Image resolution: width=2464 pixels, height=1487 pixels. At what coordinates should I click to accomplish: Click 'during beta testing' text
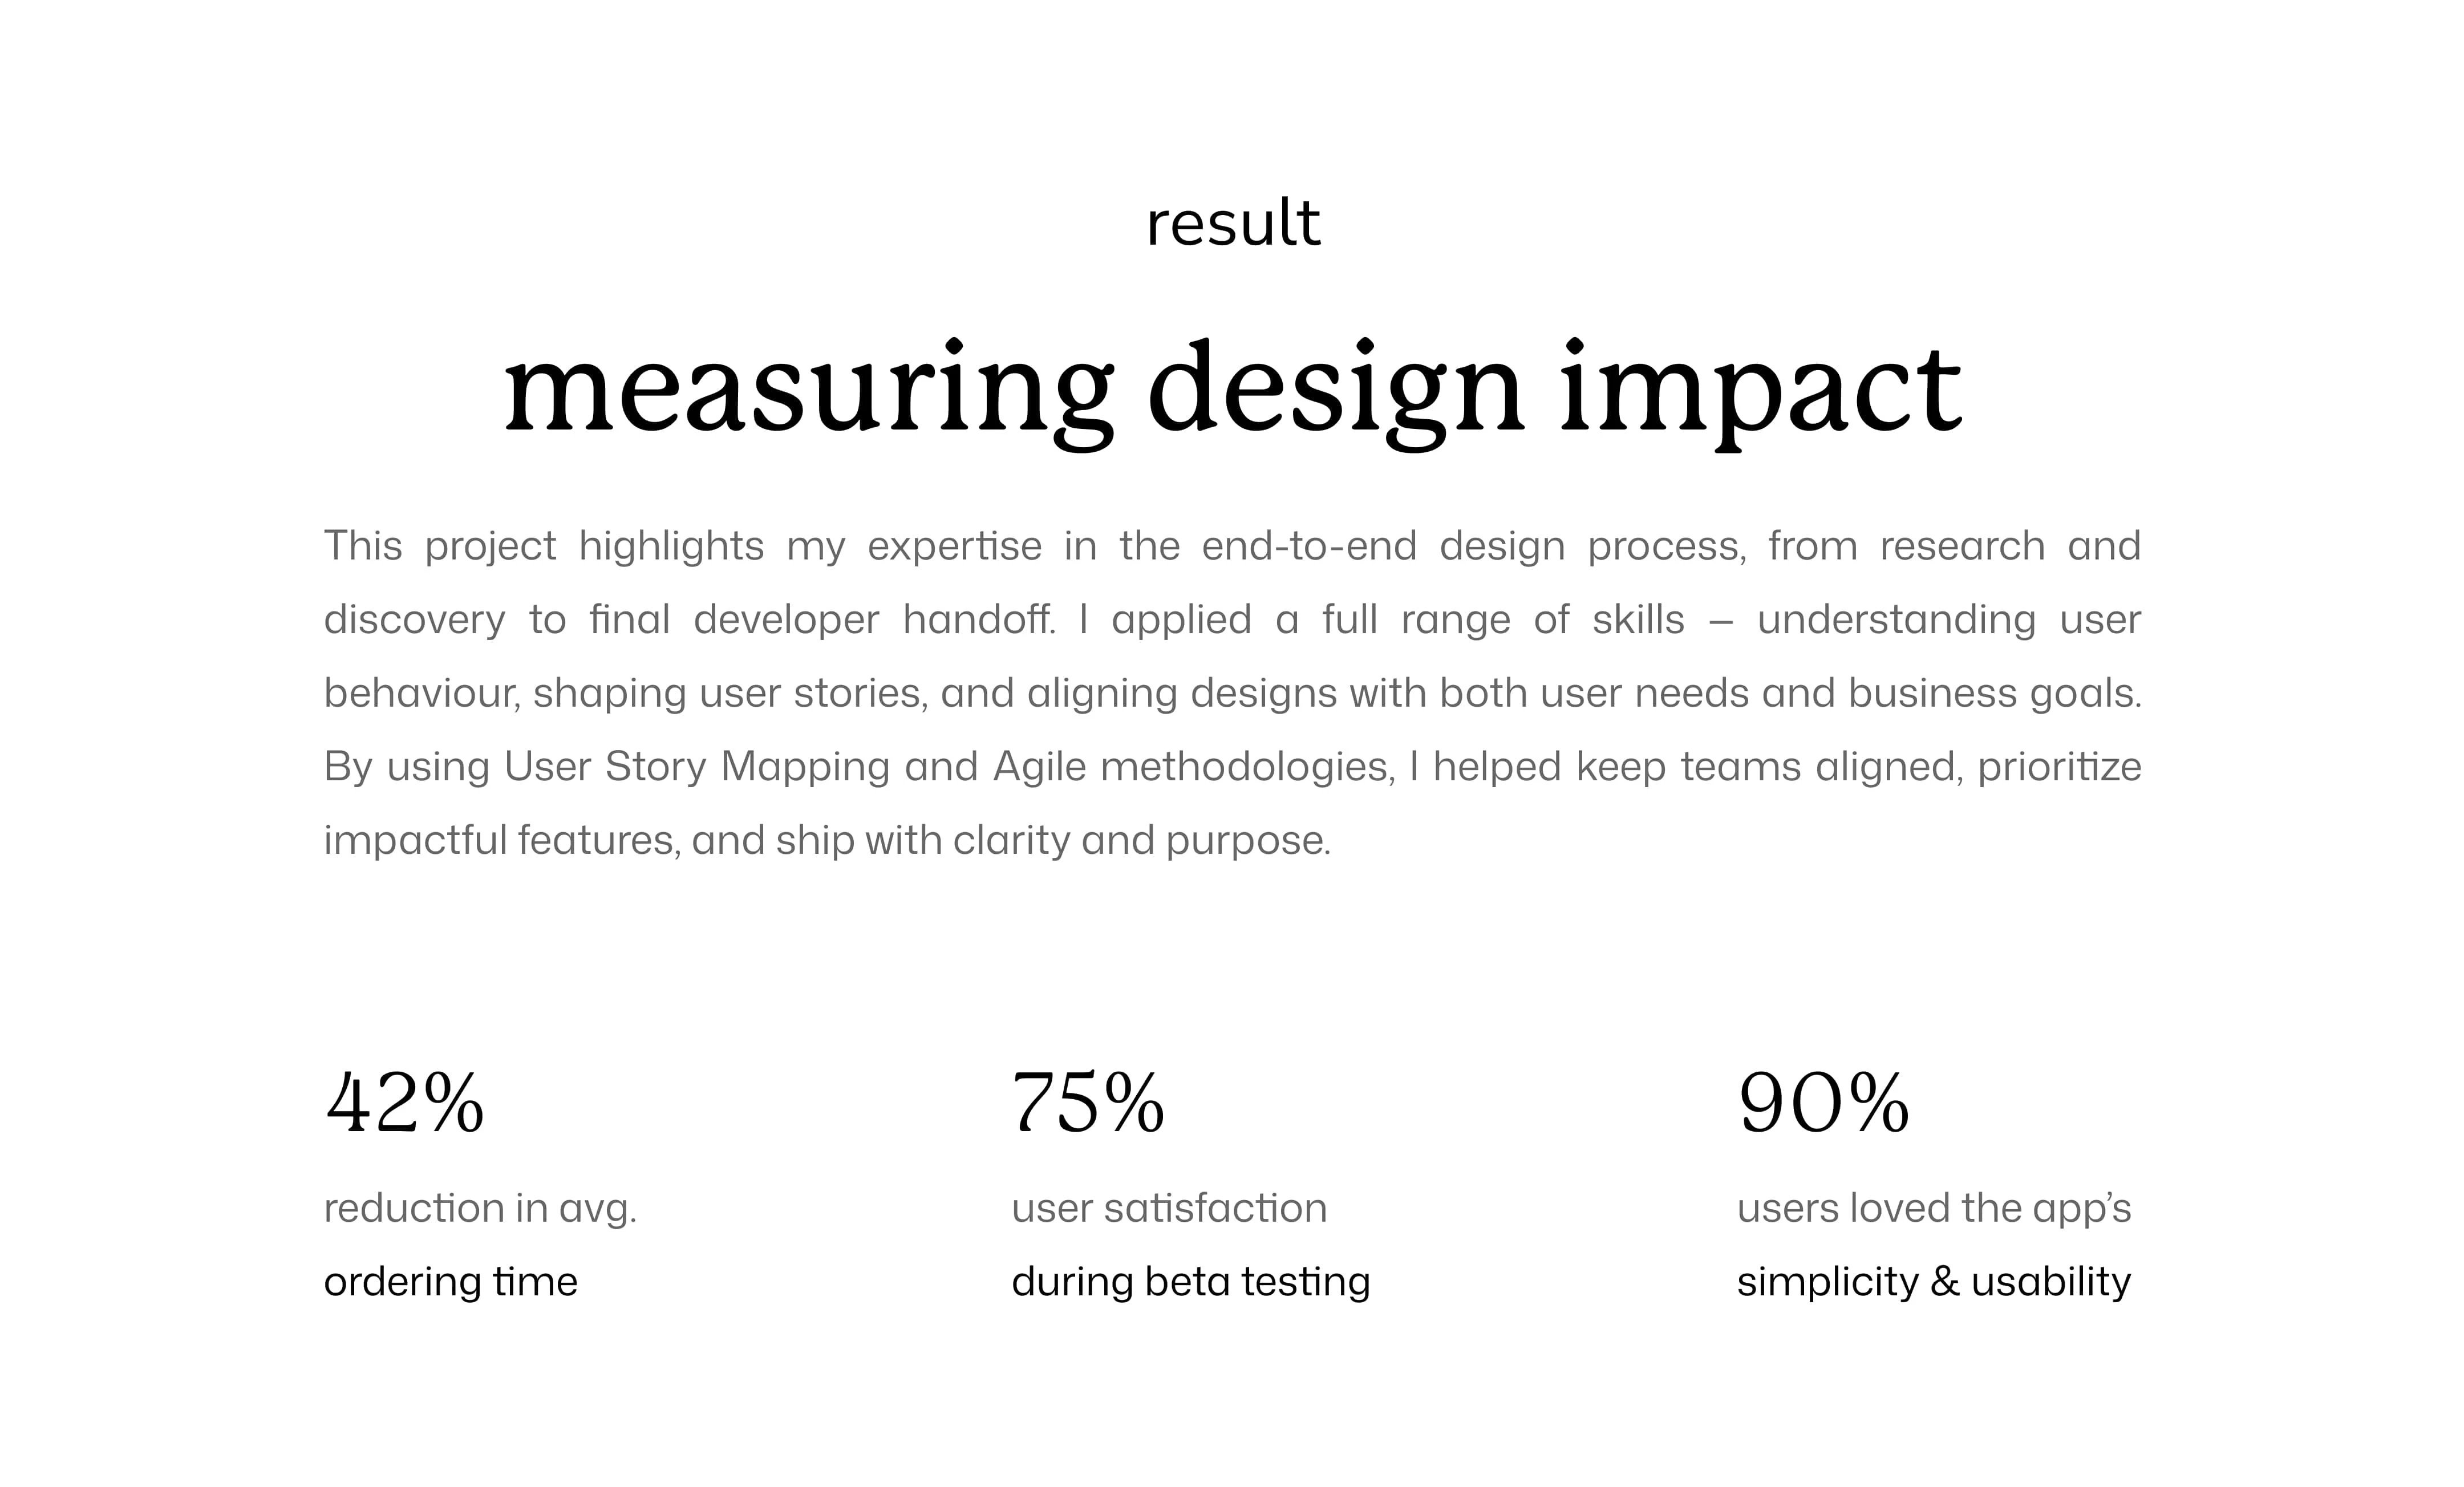[x=1191, y=1282]
